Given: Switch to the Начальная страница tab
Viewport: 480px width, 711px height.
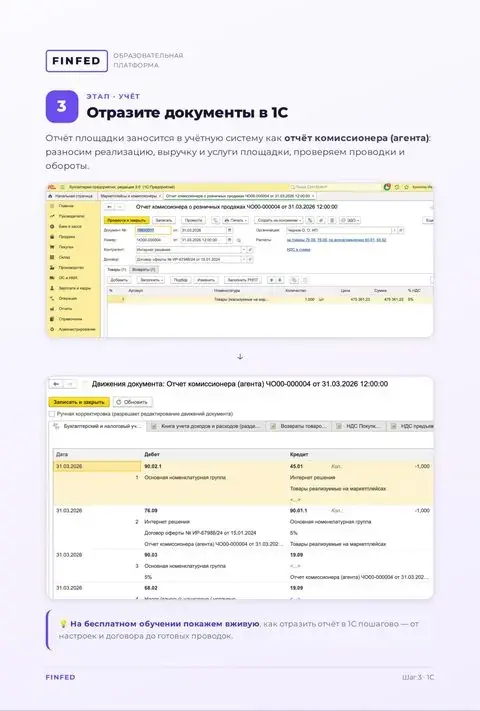Looking at the screenshot, I should pos(72,196).
